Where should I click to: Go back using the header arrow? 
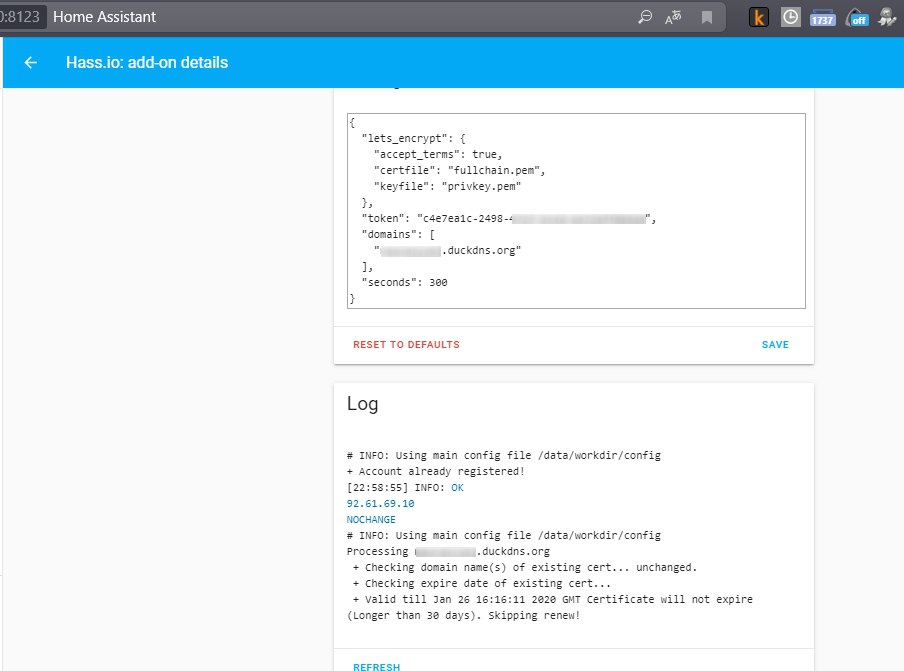tap(31, 62)
